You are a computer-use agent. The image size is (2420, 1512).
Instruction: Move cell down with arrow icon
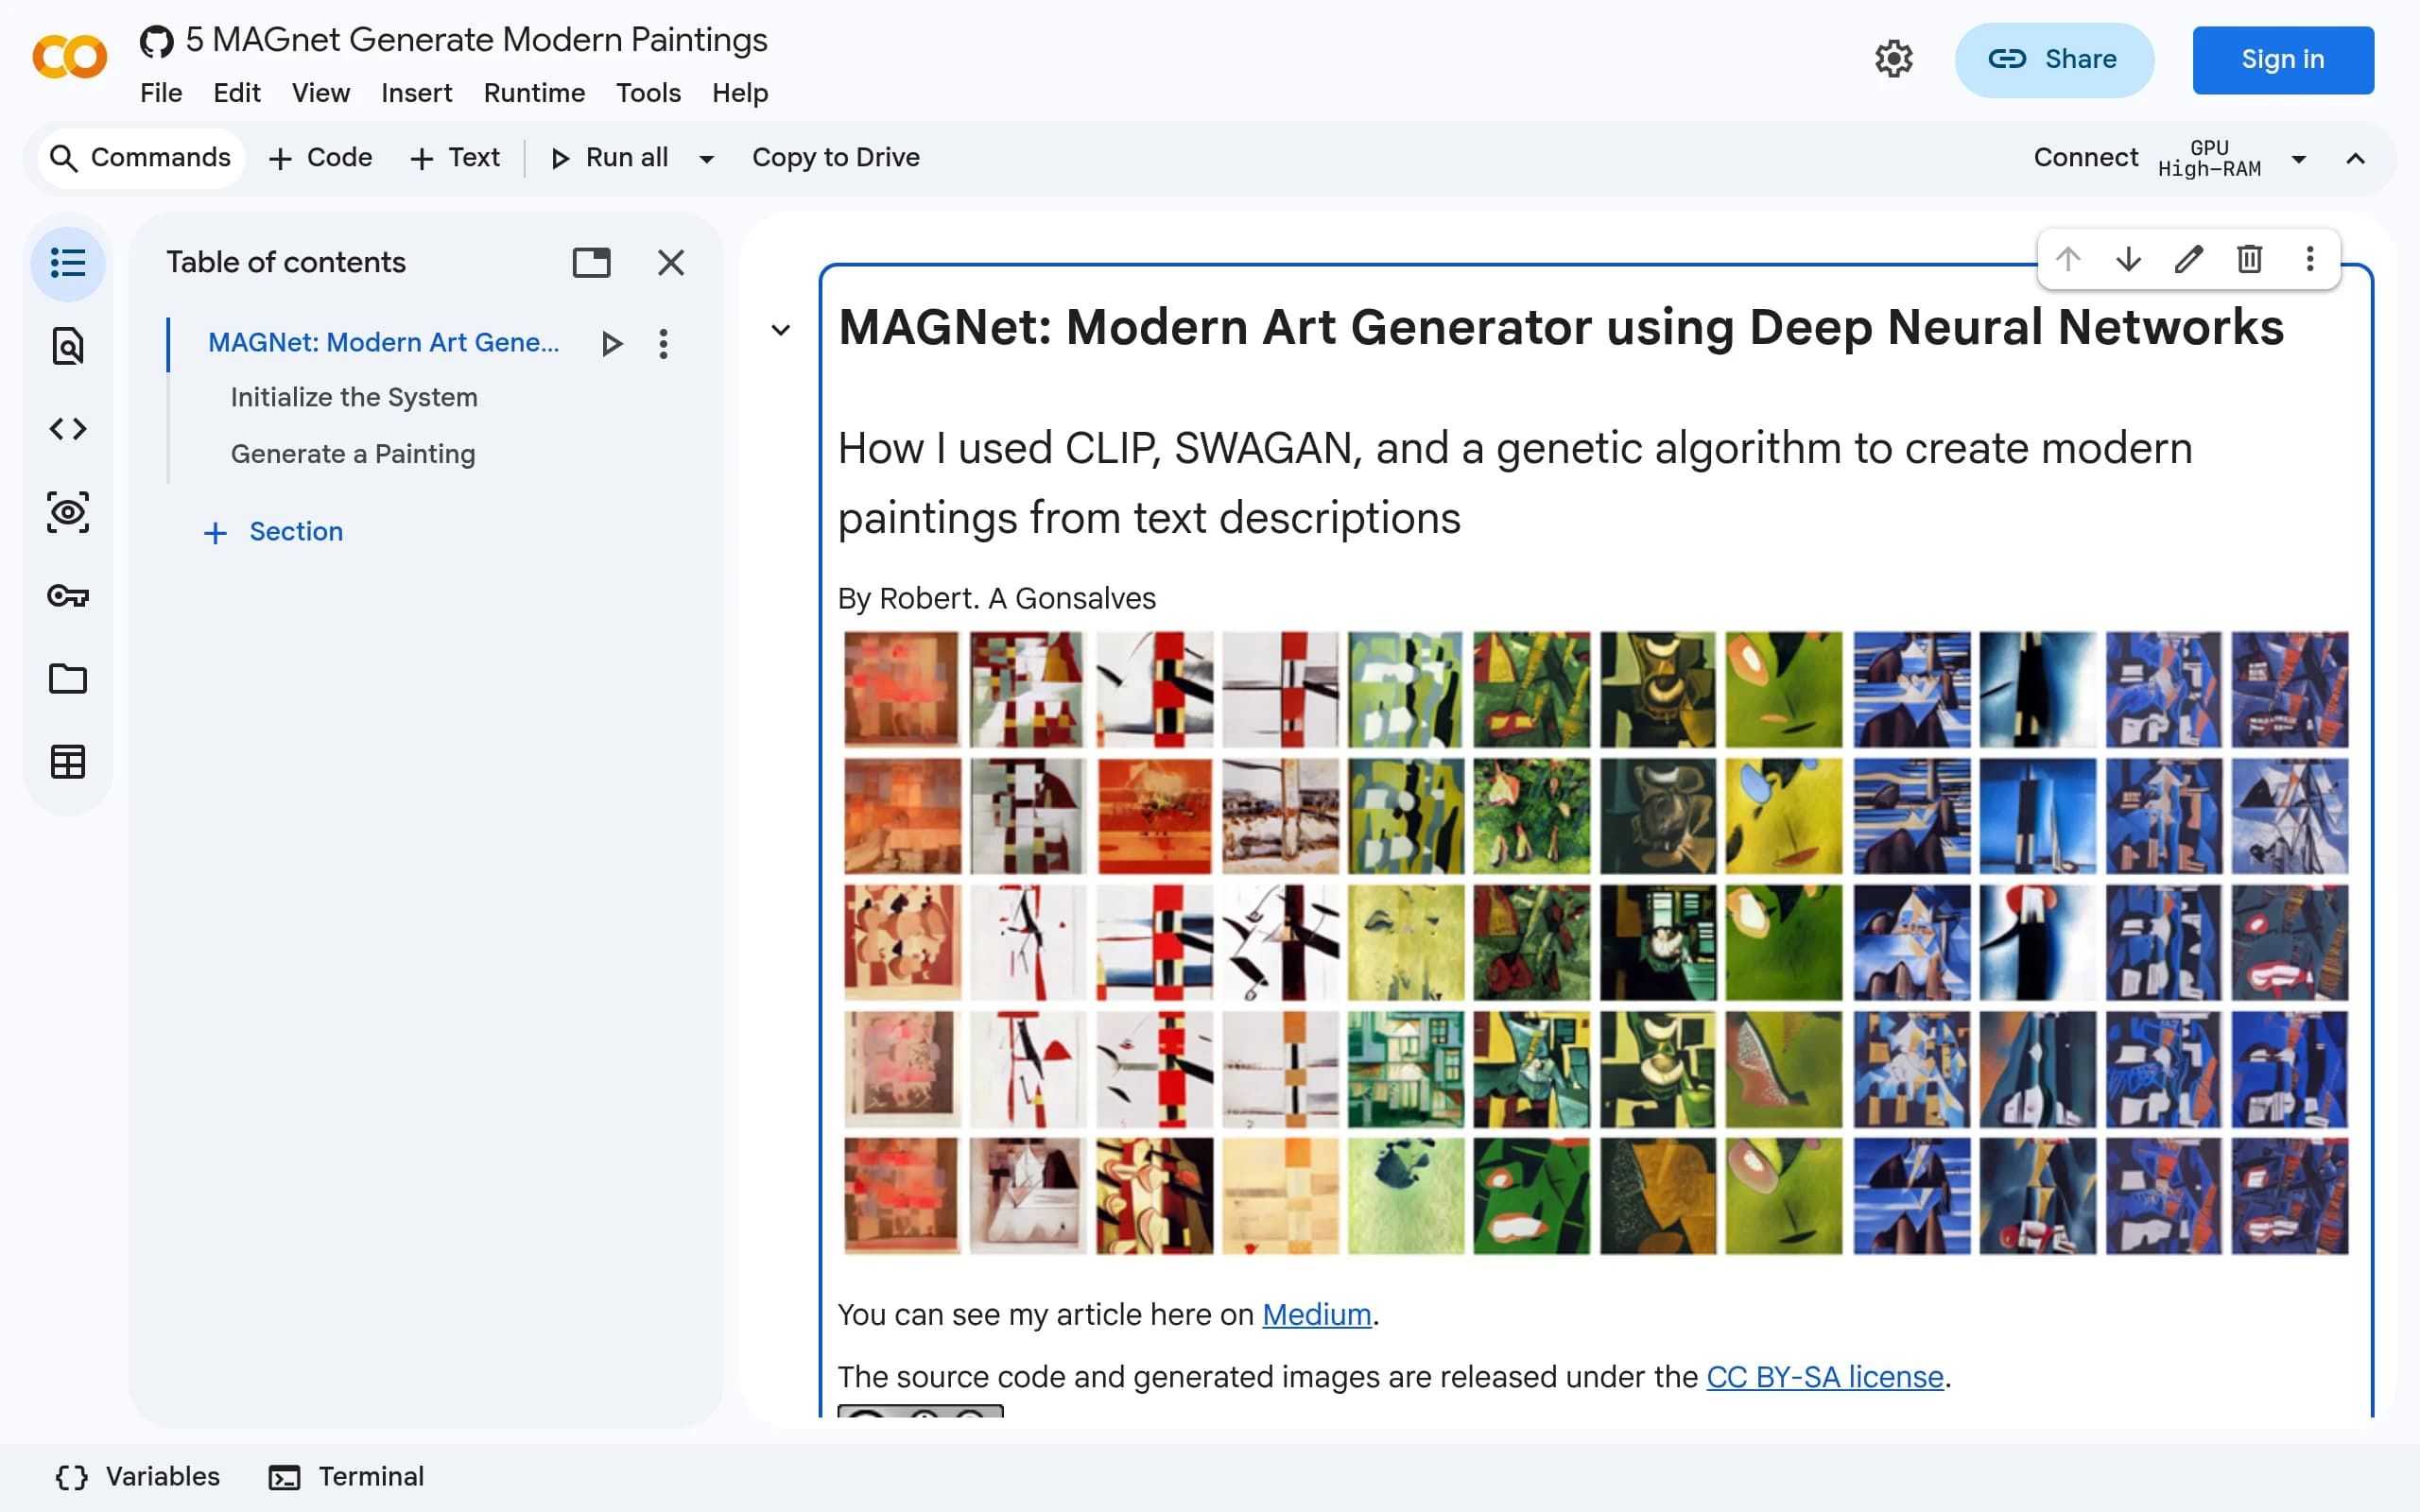coord(2128,259)
